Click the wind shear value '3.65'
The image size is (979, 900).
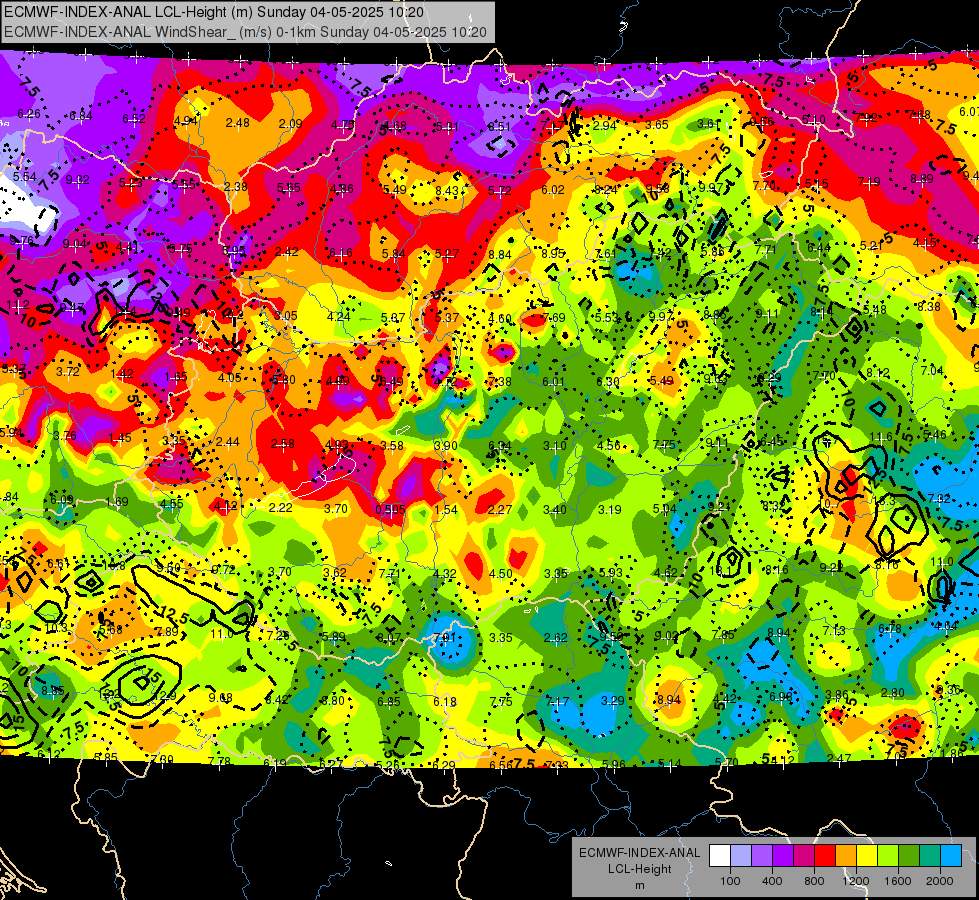(657, 125)
